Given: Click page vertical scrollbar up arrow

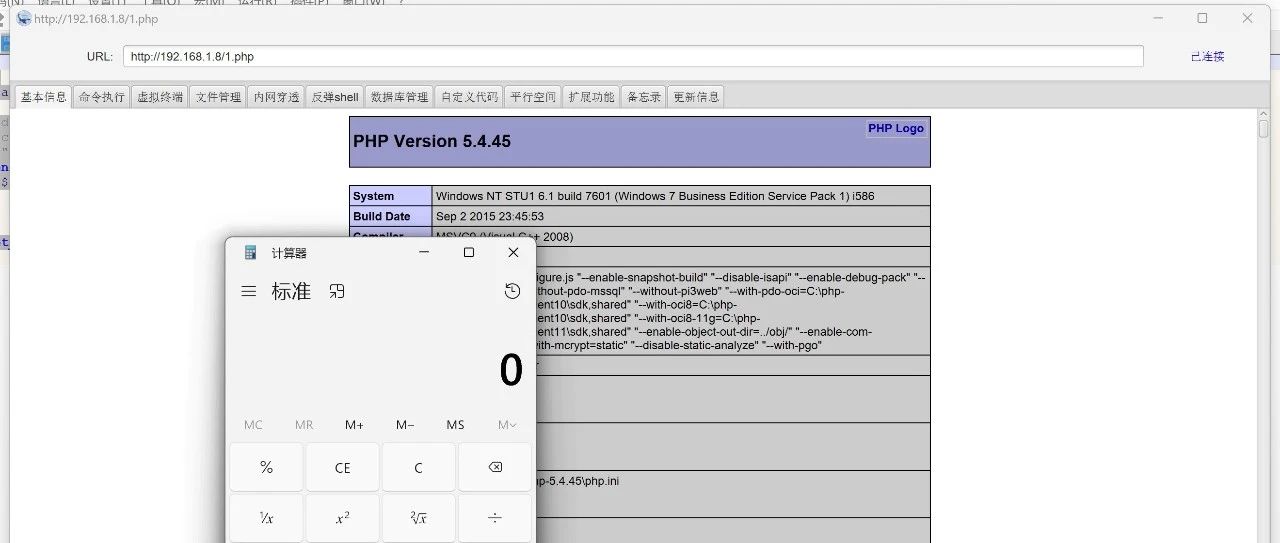Looking at the screenshot, I should 1264,115.
